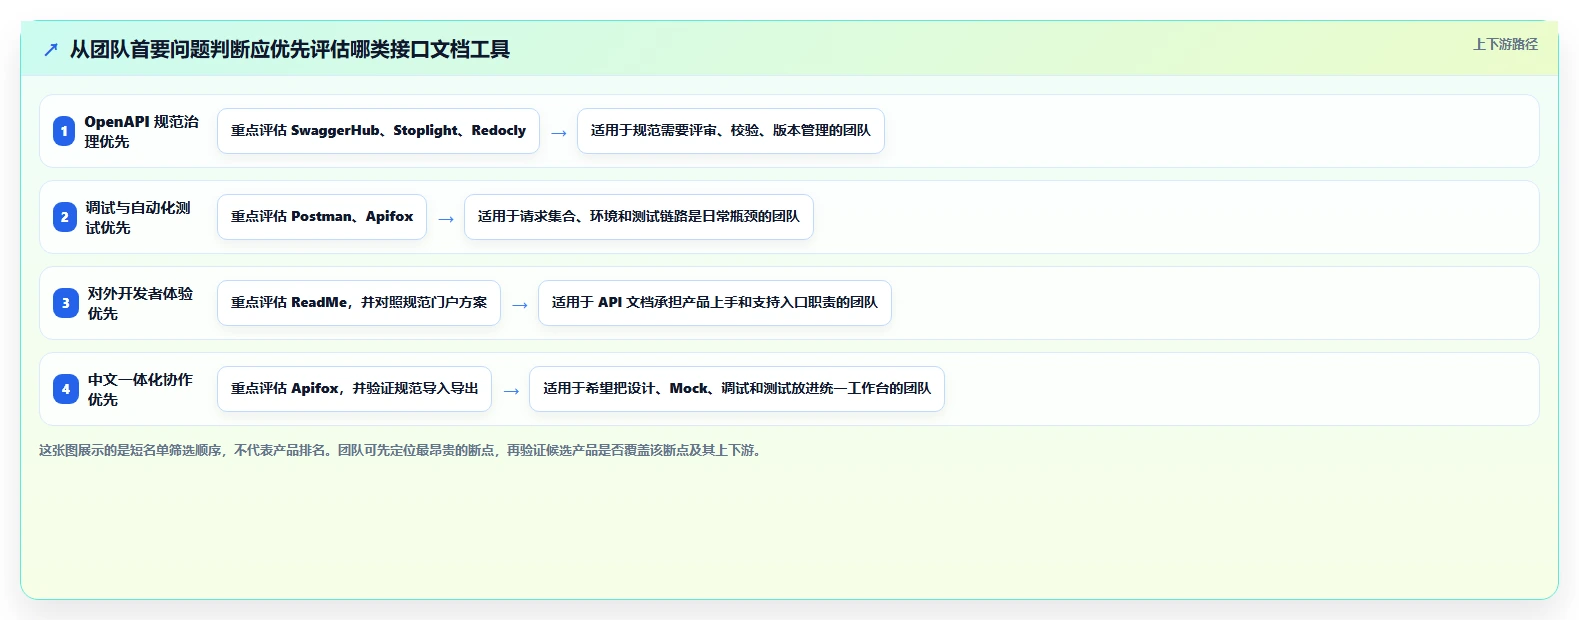Click the SwaggerHub、Stoplight、Redocly box
Image resolution: width=1579 pixels, height=620 pixels.
point(378,131)
